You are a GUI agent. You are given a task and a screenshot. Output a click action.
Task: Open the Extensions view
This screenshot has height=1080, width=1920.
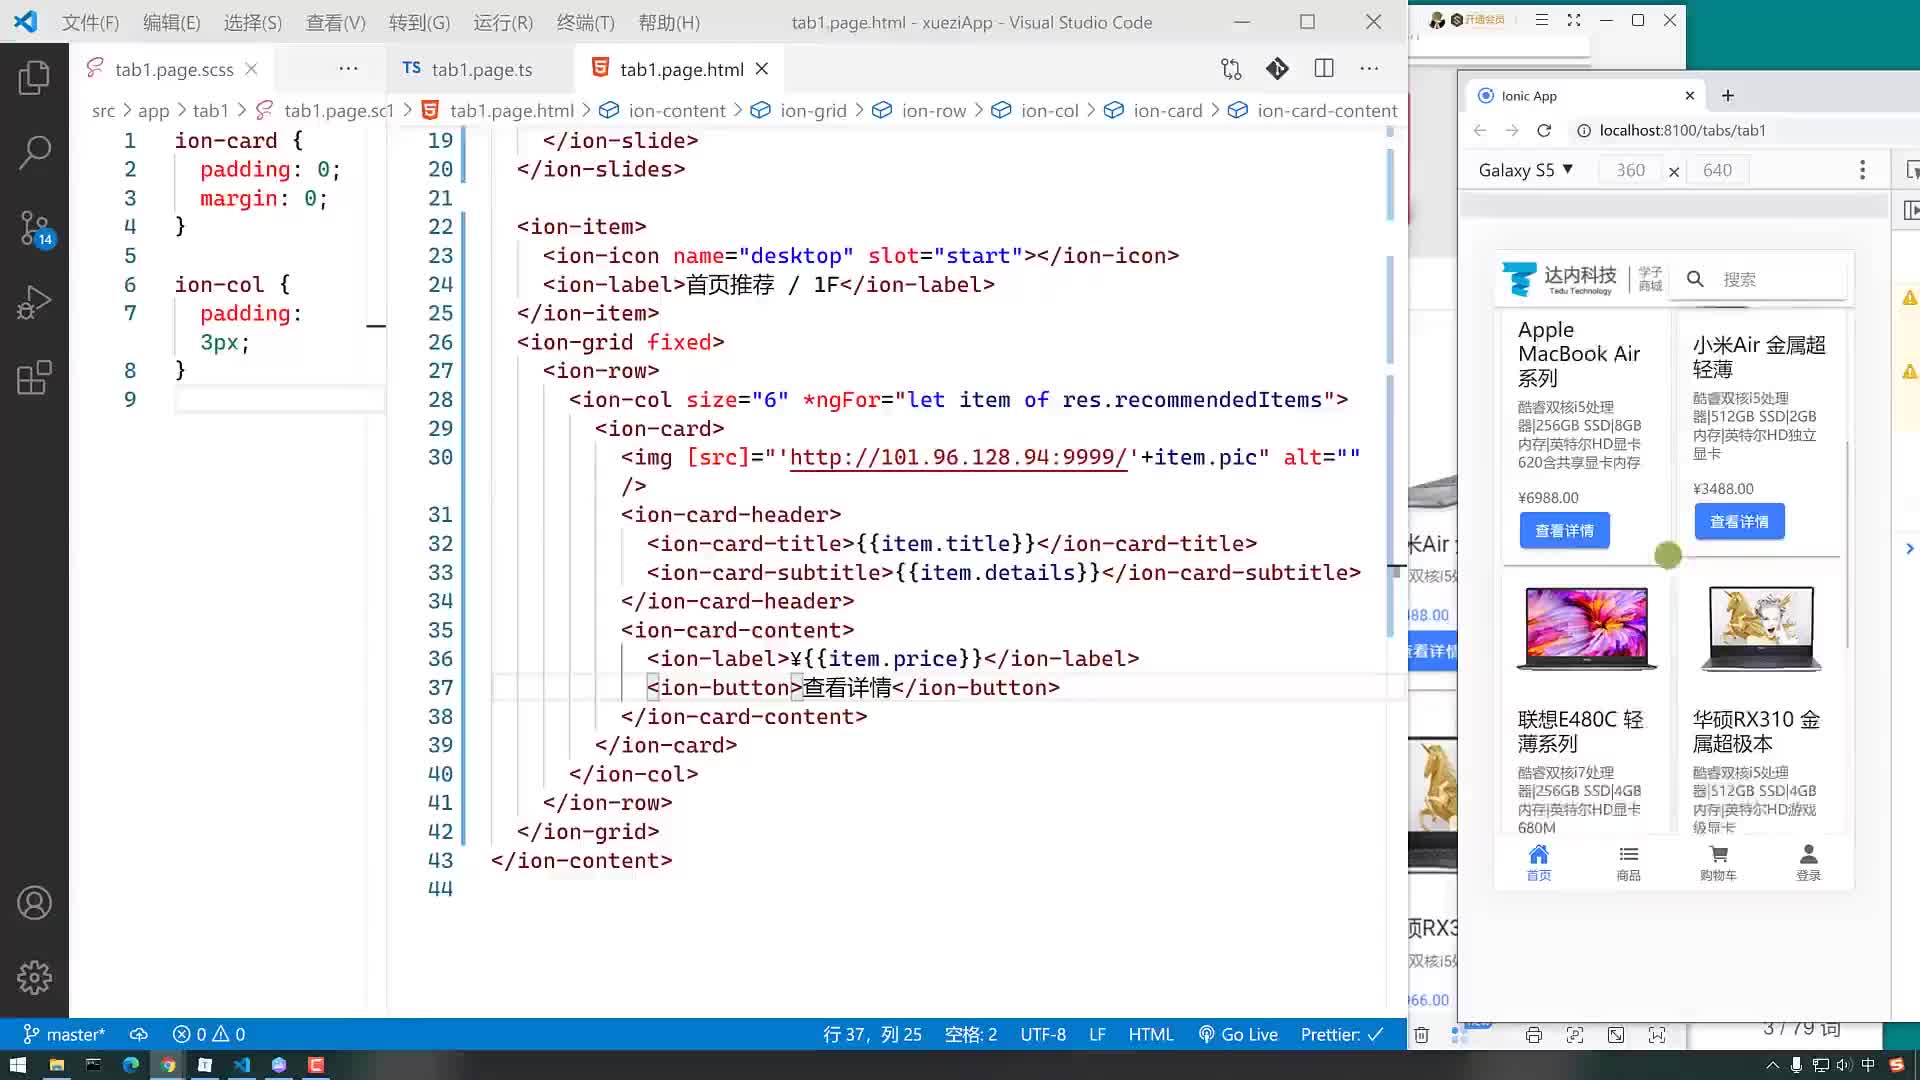pos(34,378)
